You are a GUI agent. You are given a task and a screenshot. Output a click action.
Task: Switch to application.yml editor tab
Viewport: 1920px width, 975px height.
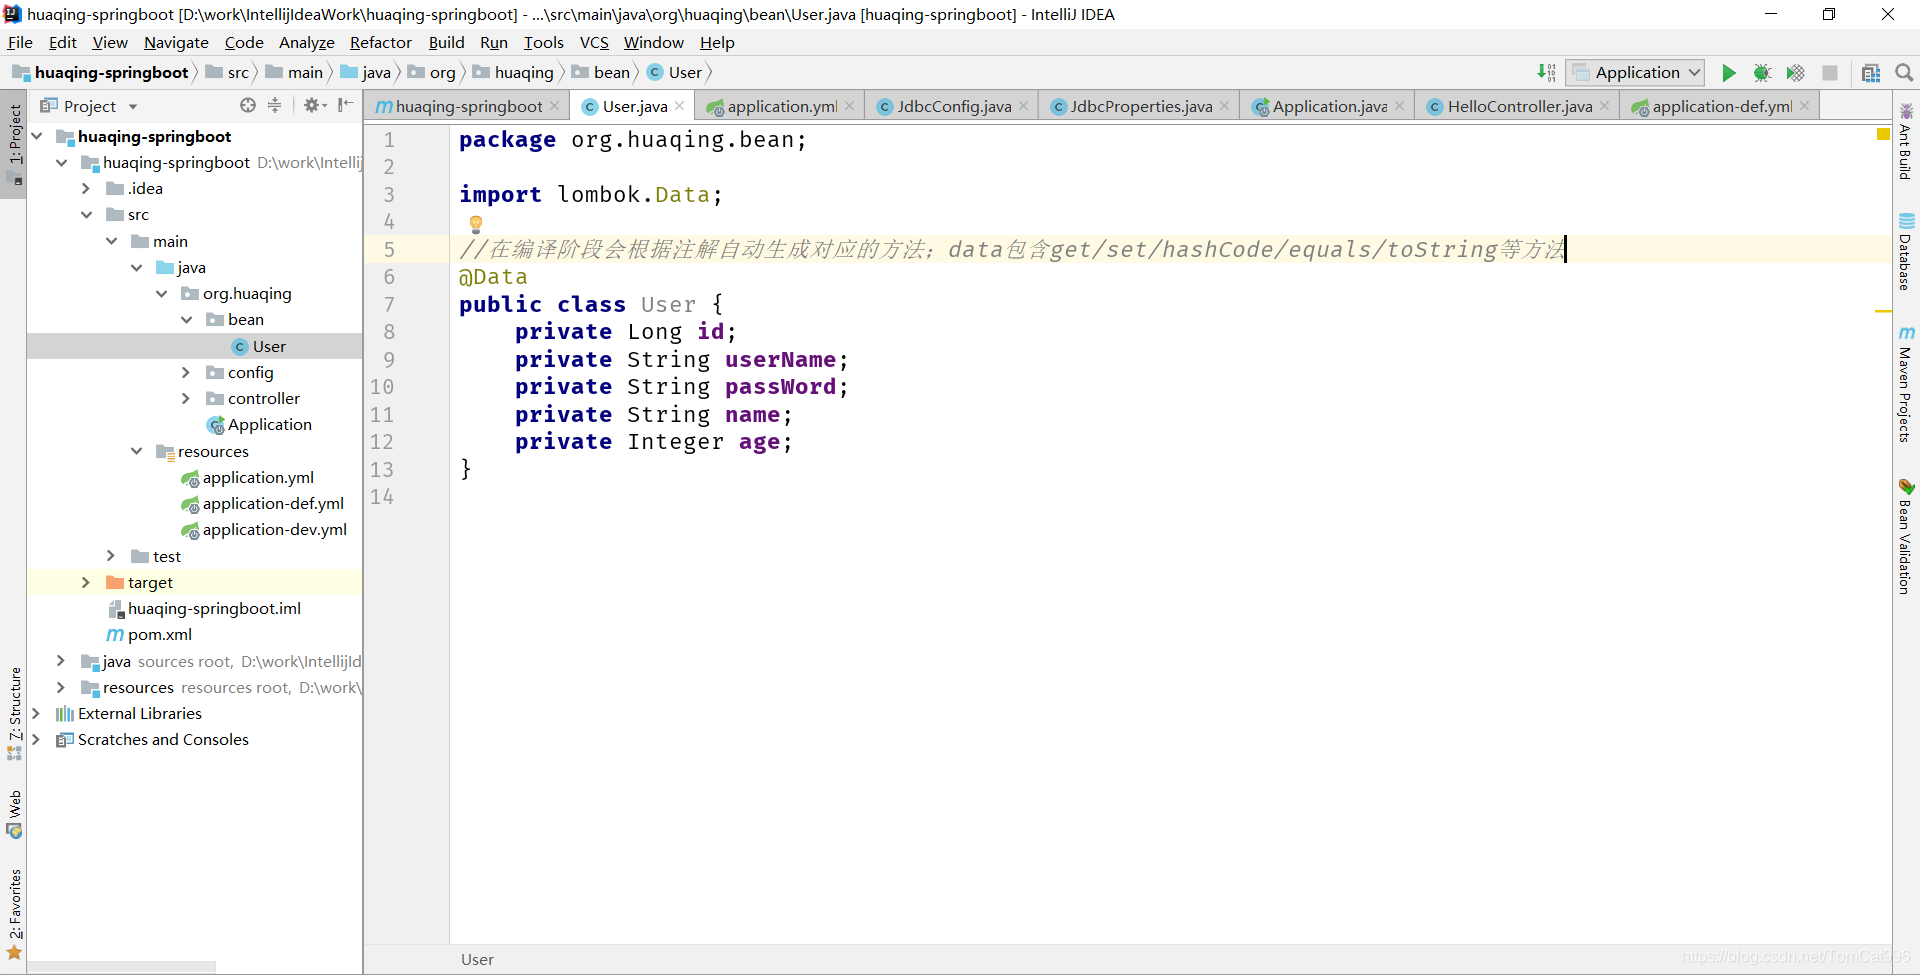[780, 106]
